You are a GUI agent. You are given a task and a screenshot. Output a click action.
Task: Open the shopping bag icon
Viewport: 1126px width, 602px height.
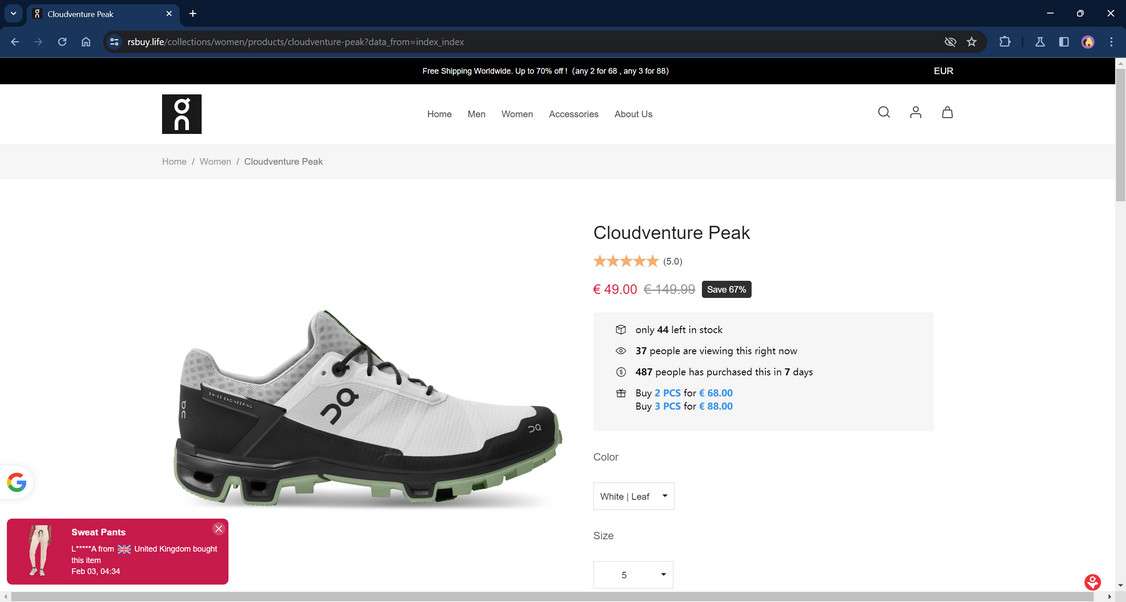(947, 112)
